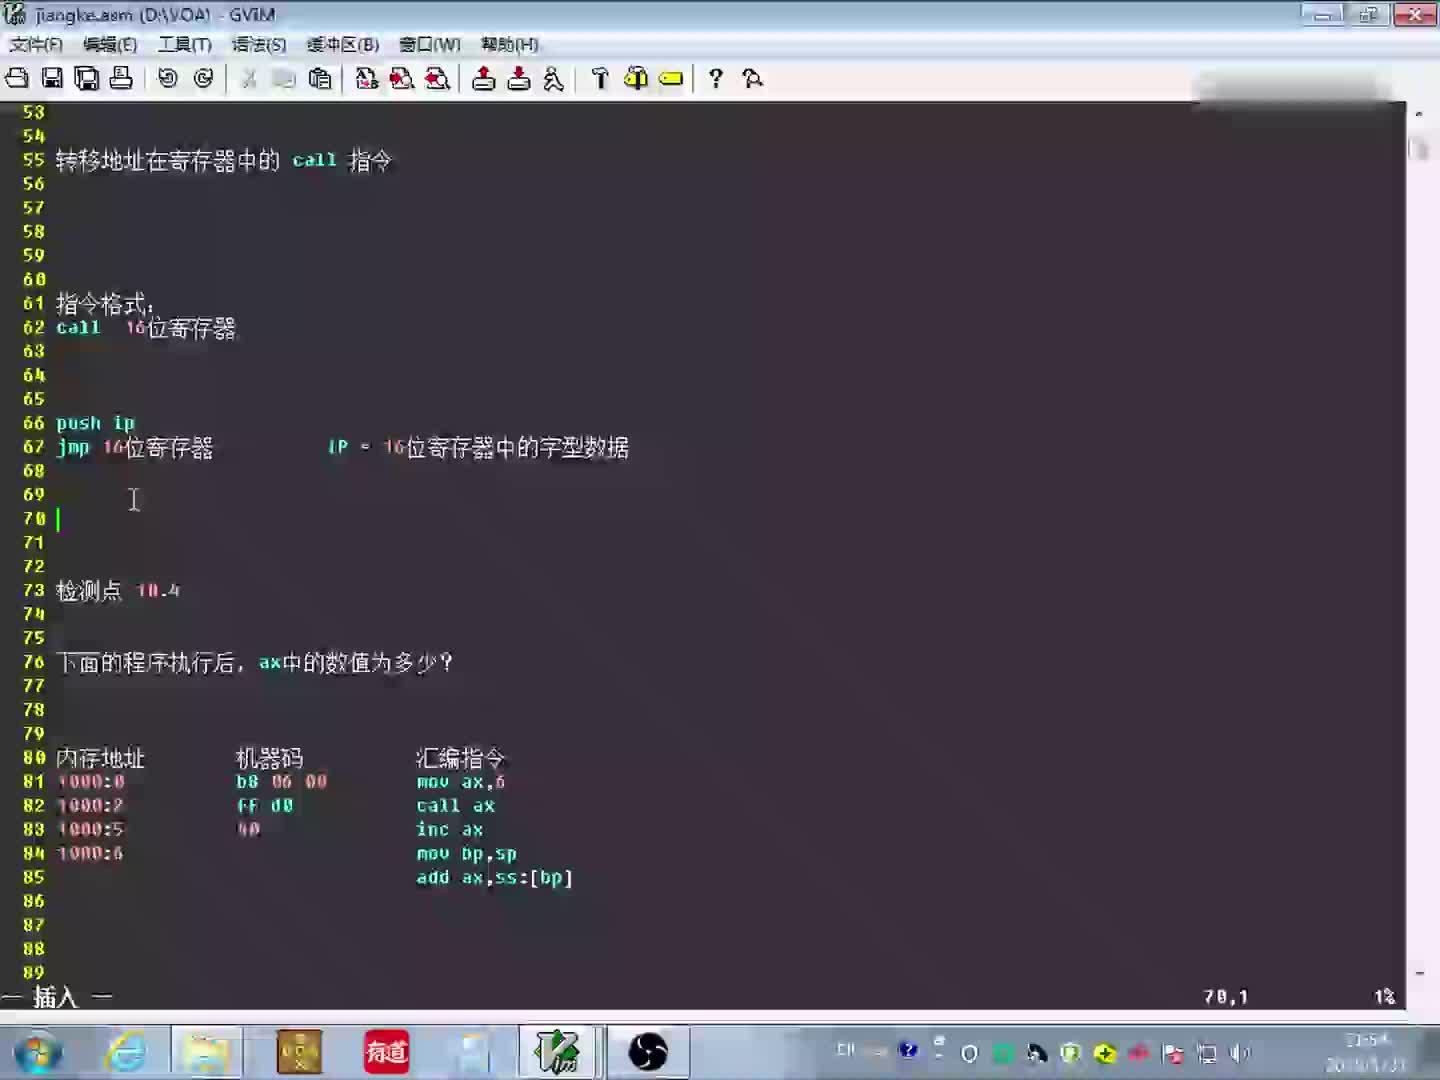Screen dimensions: 1440x1080
Task: Open the file explorer taskbar icon
Action: point(207,1052)
